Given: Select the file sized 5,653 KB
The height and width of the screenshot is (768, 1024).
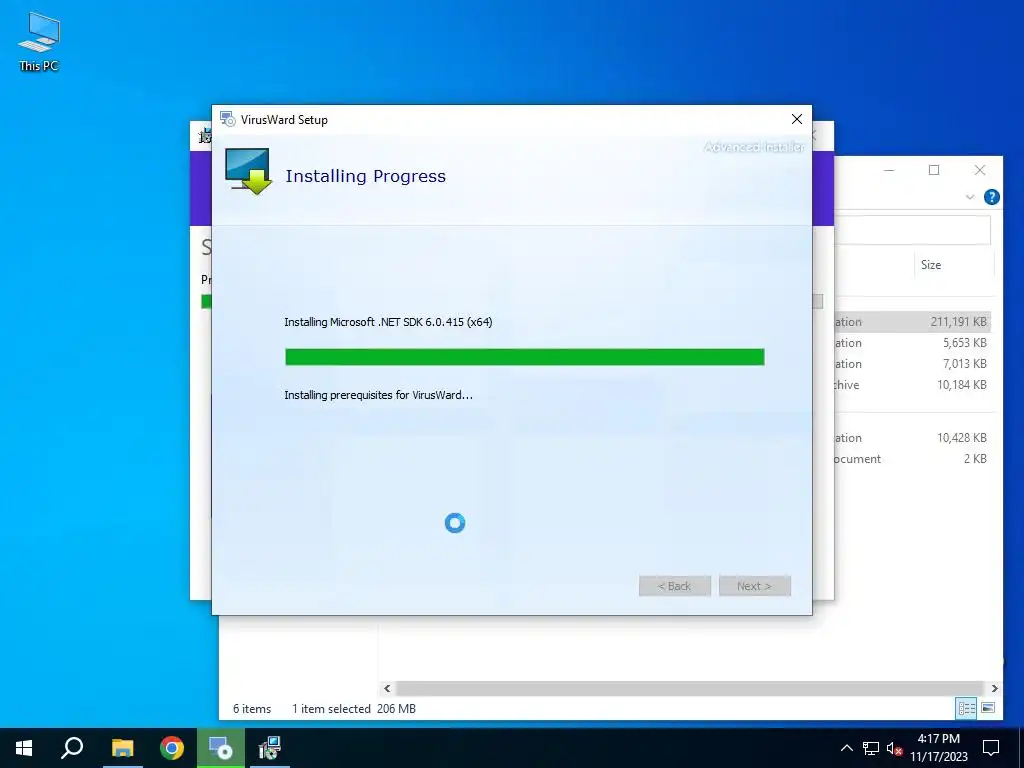Looking at the screenshot, I should pyautogui.click(x=912, y=343).
